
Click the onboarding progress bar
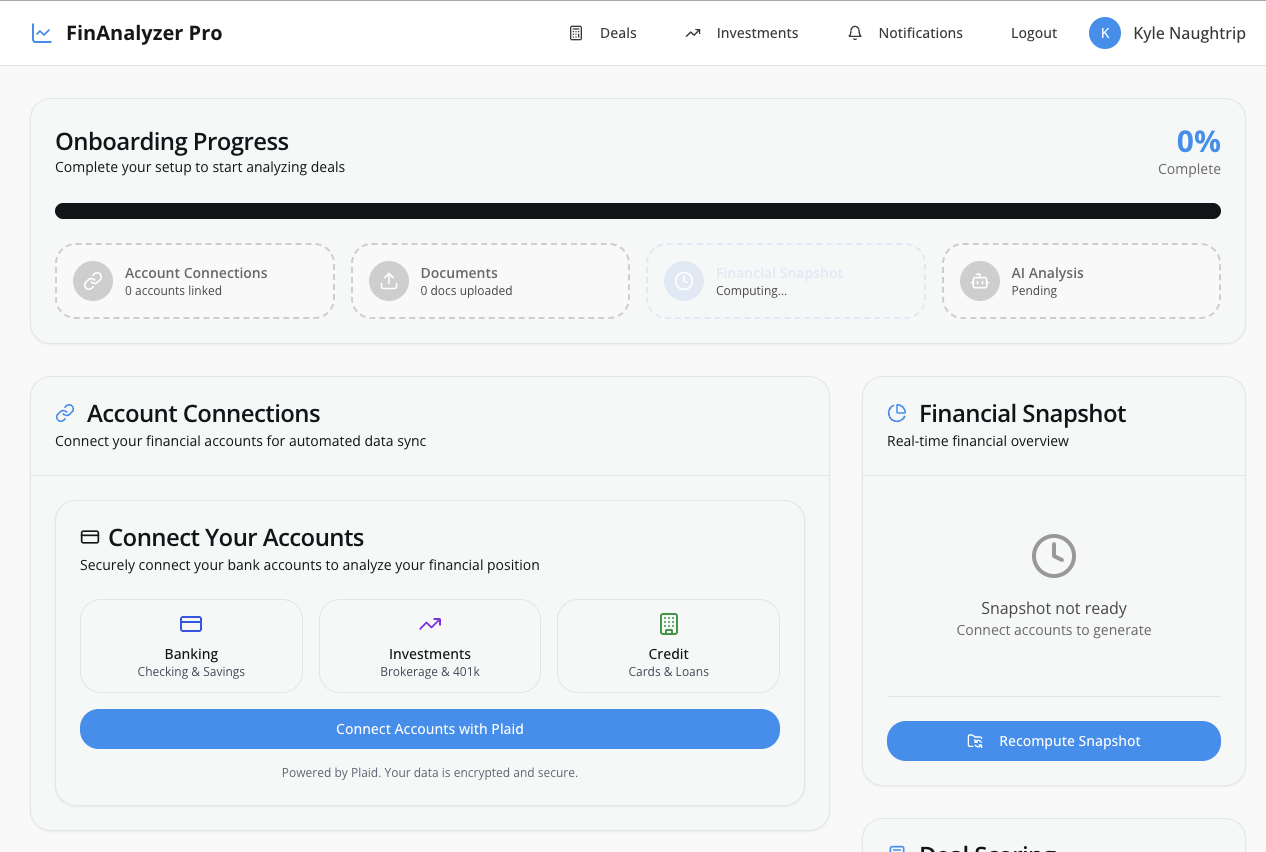point(638,210)
